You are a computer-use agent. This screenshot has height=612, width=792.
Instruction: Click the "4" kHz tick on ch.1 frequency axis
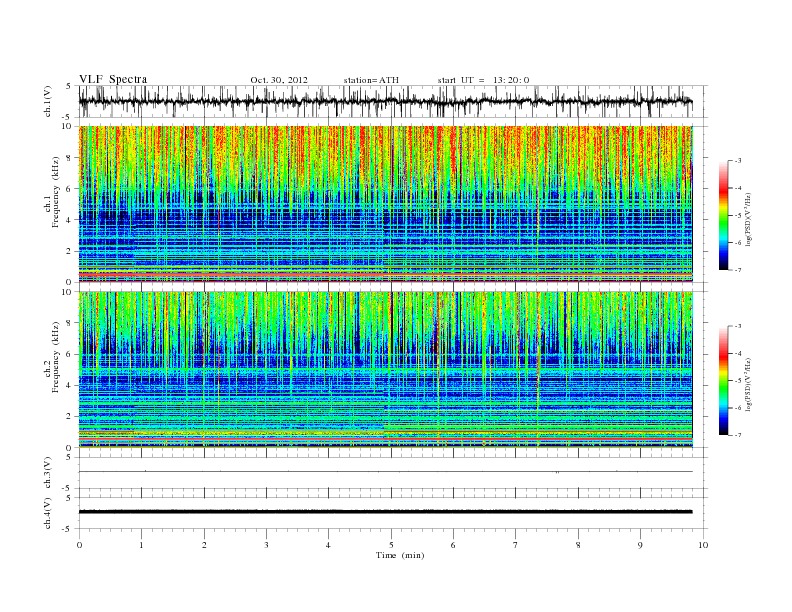(x=70, y=220)
